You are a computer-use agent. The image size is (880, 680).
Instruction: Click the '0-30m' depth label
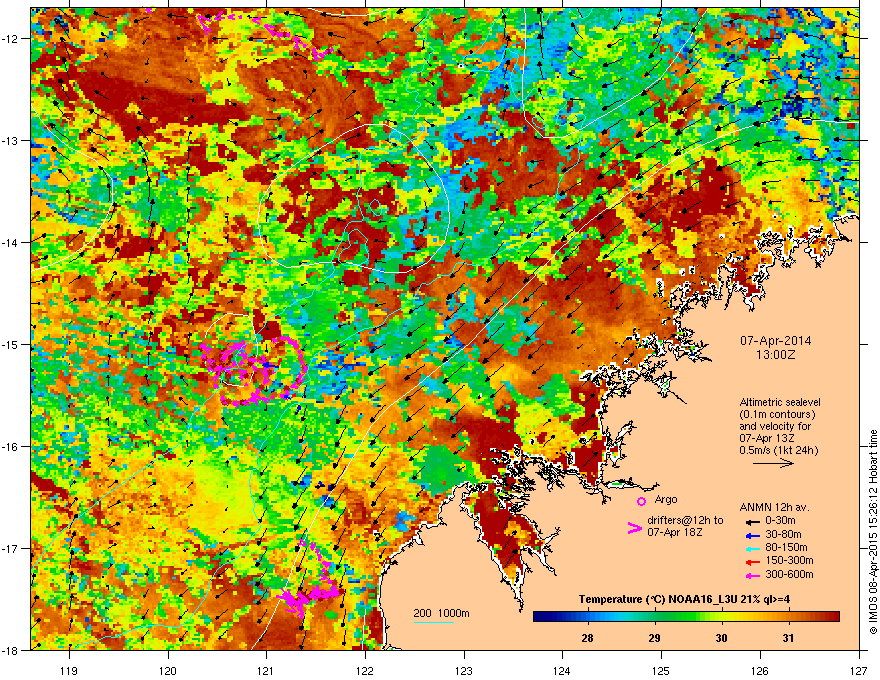[780, 521]
